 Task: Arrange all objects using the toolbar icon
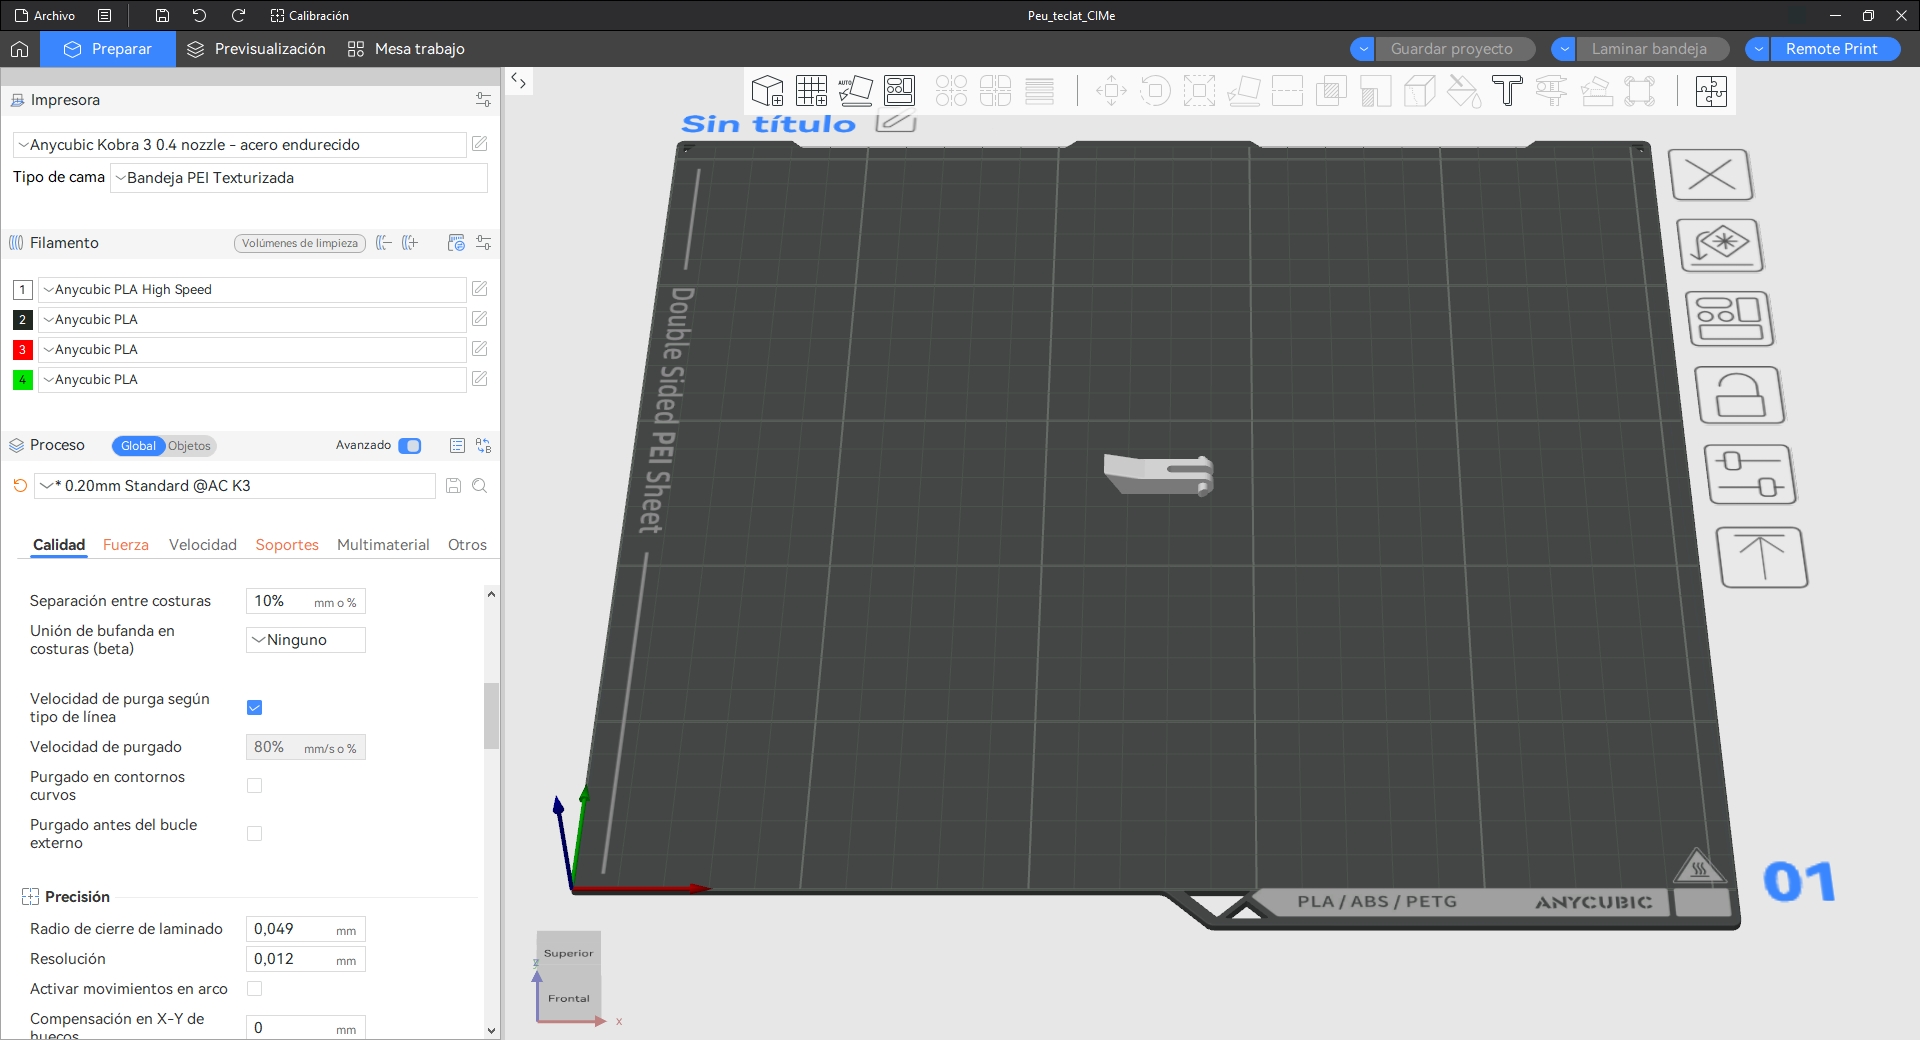(x=899, y=91)
